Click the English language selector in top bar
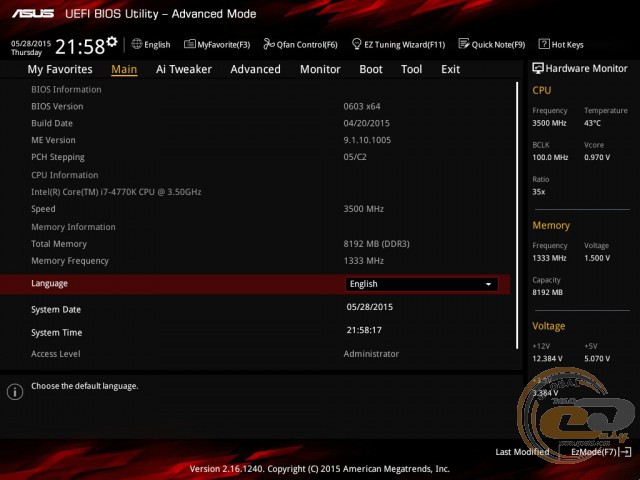This screenshot has width=640, height=480. (151, 44)
